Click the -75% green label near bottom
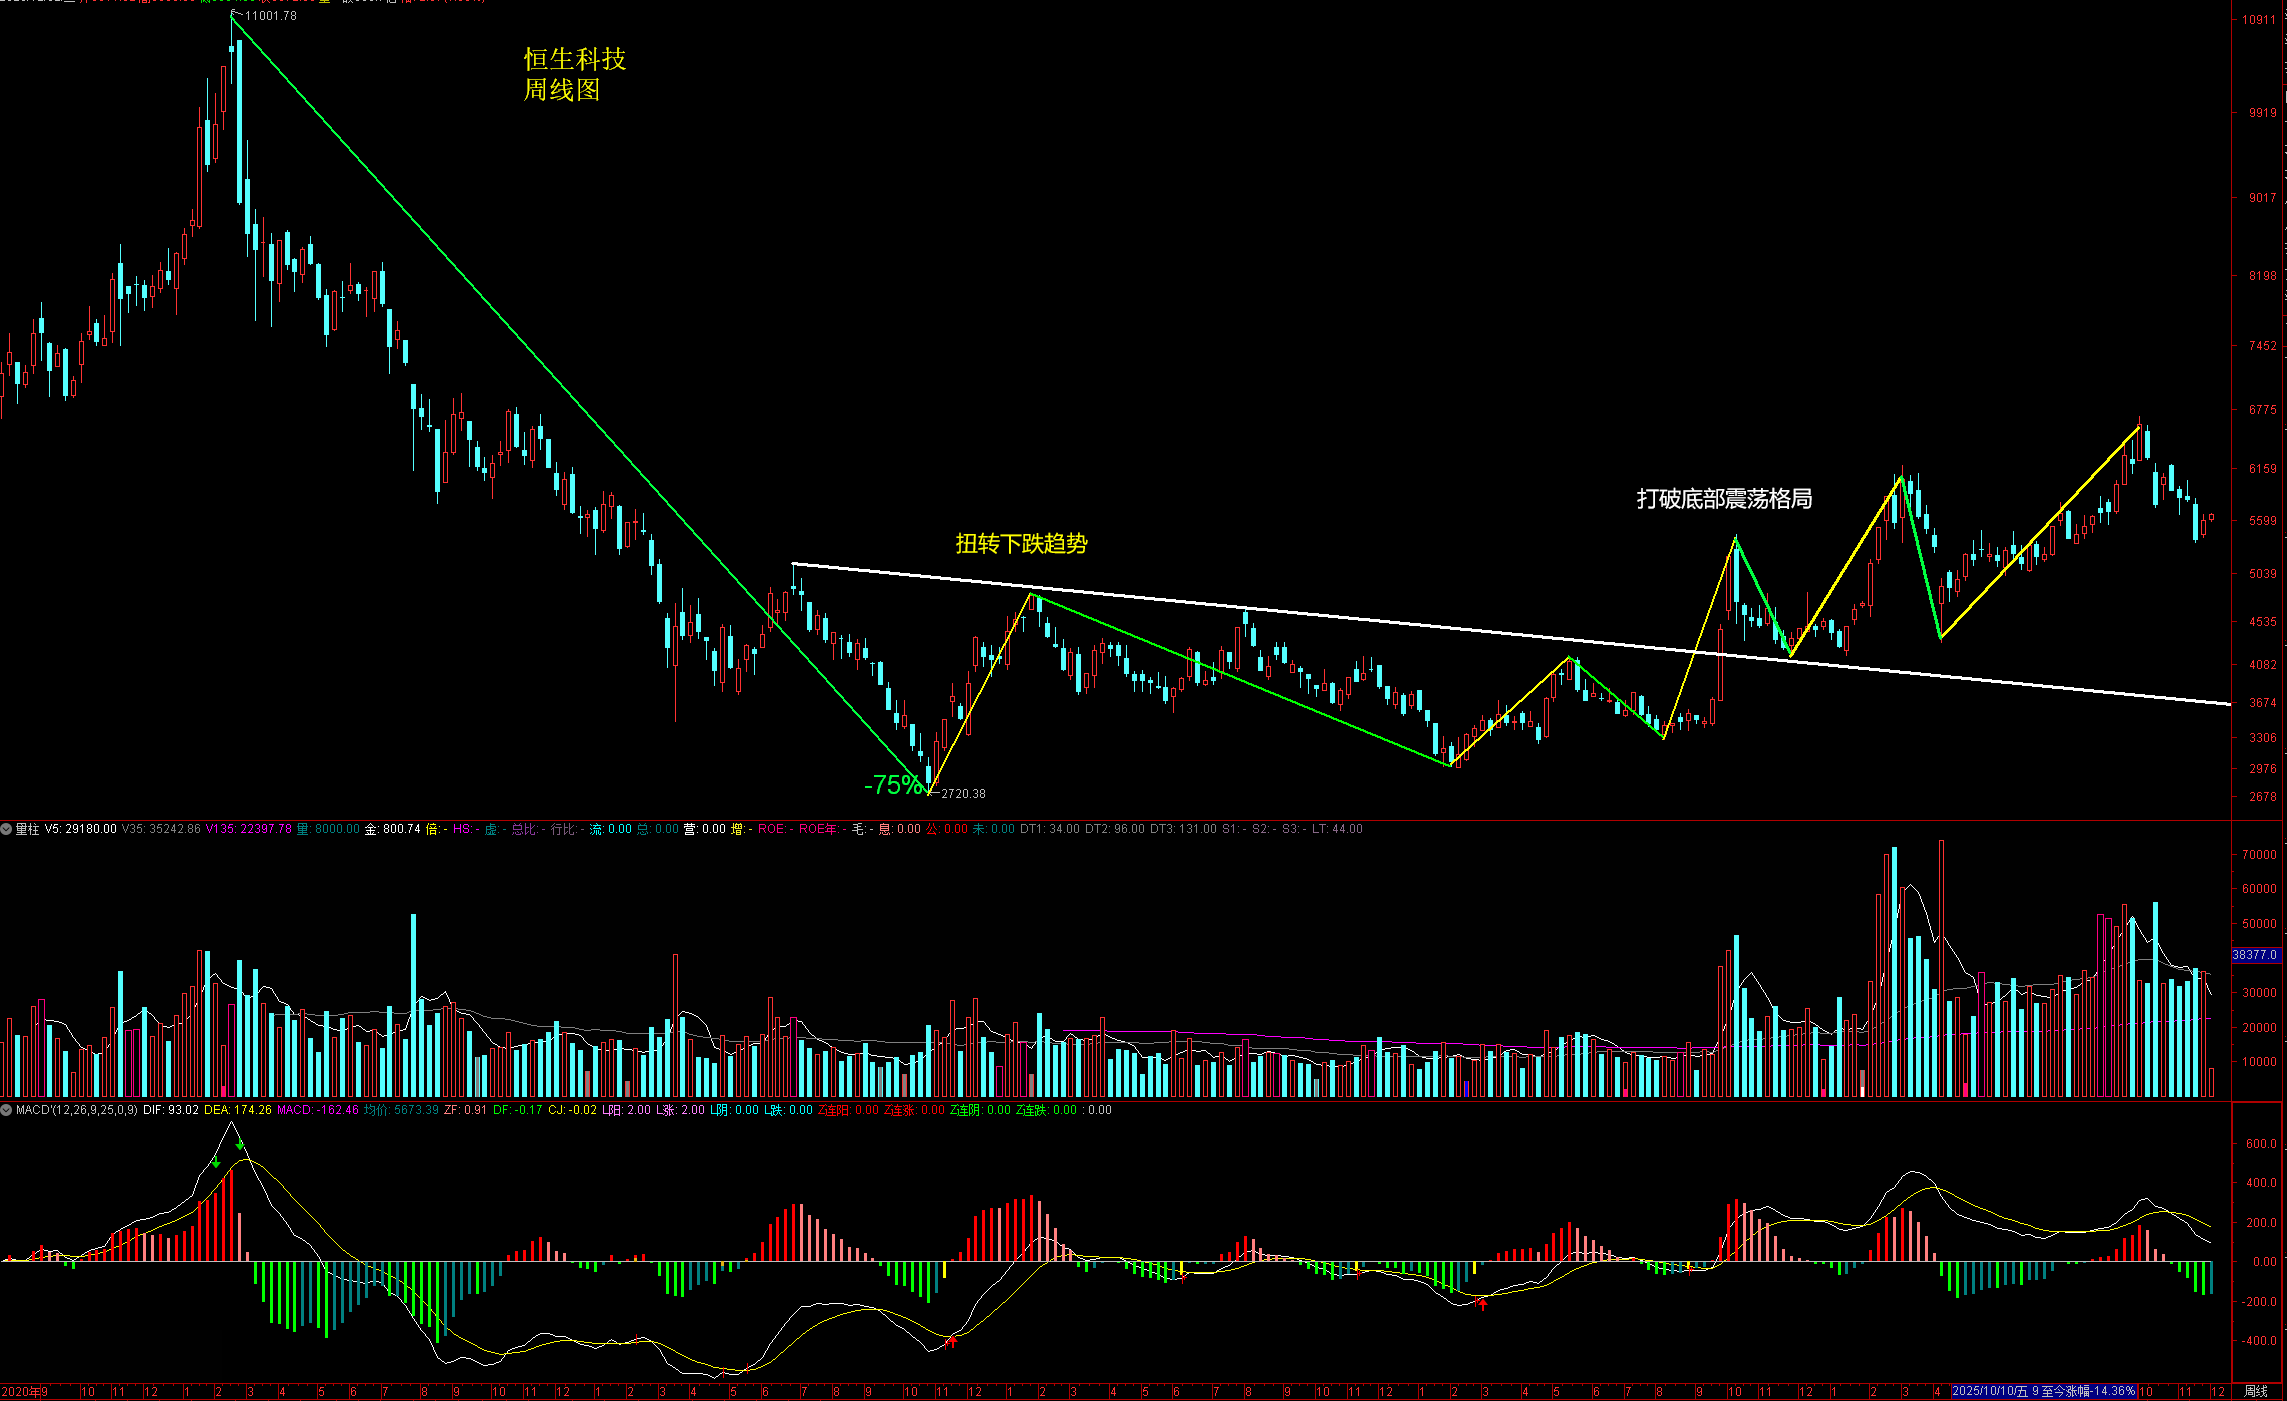2287x1401 pixels. click(x=892, y=785)
